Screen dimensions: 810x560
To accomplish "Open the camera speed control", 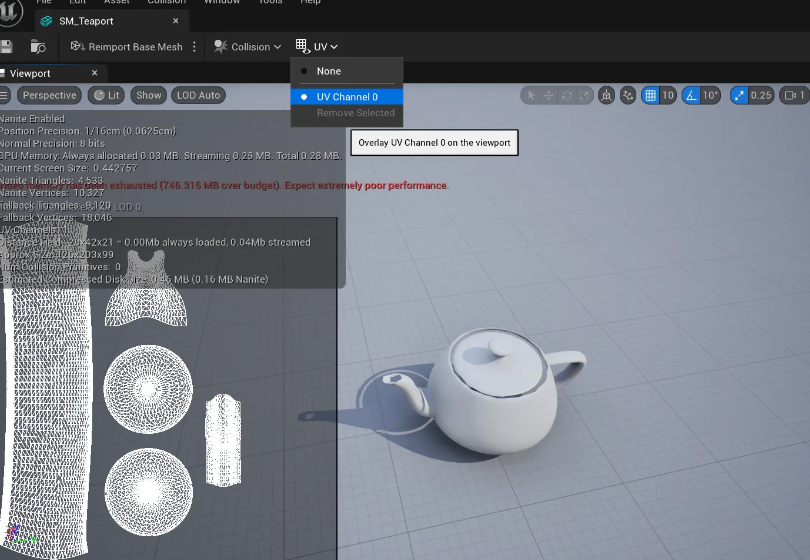I will pos(795,95).
